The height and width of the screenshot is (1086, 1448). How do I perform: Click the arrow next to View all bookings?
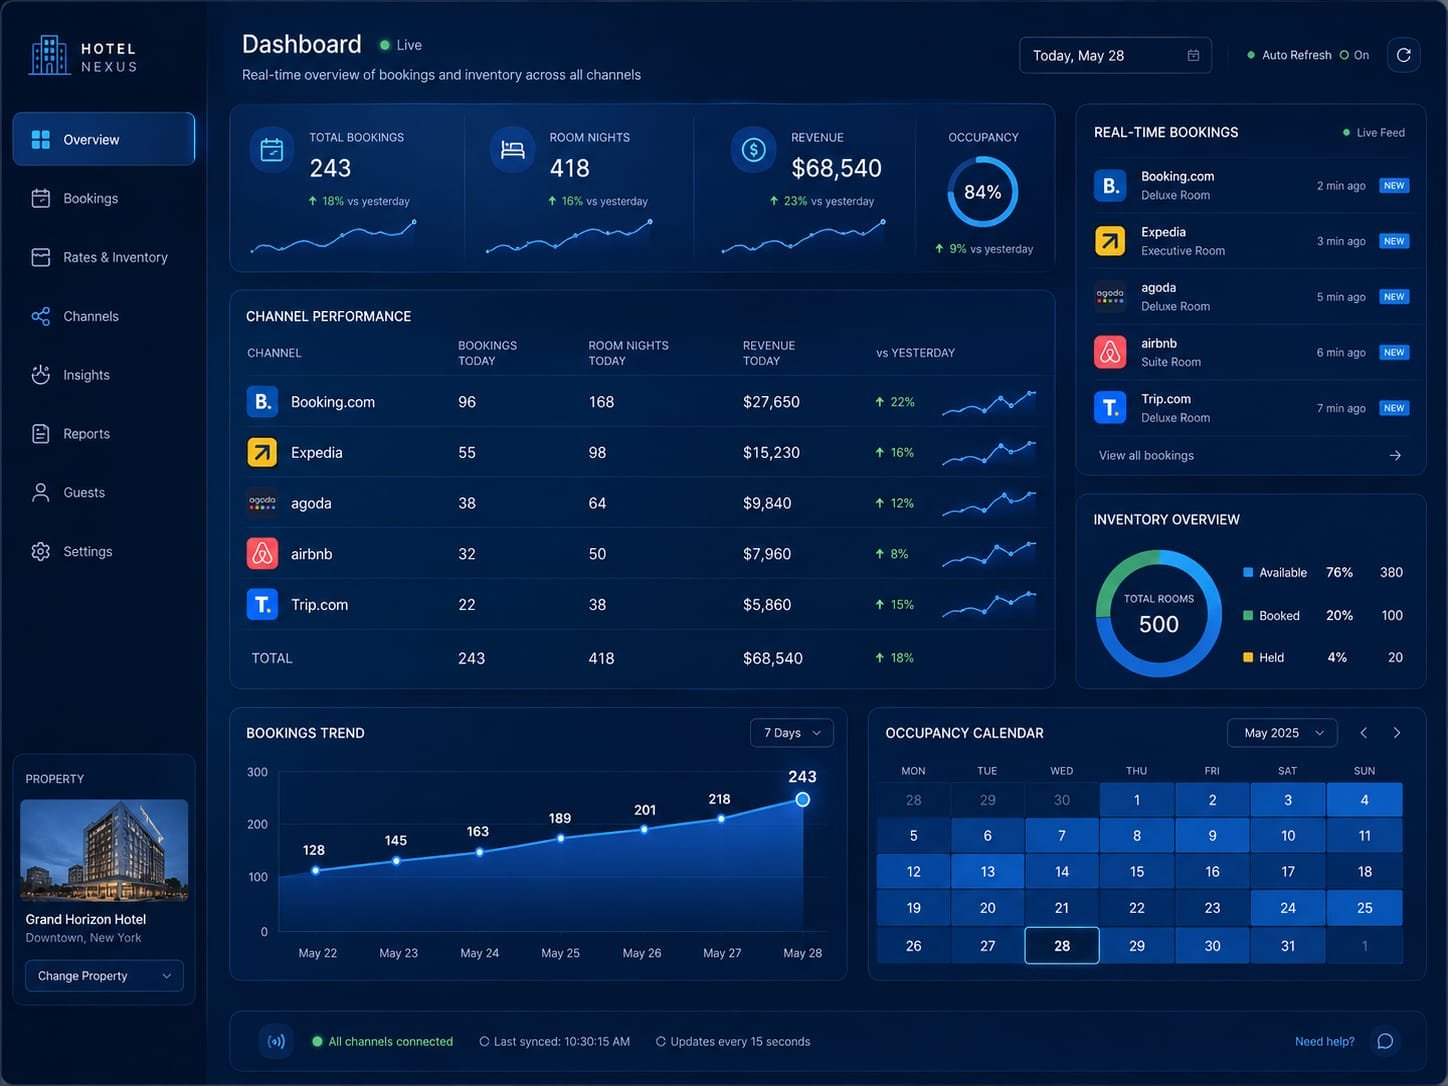click(x=1395, y=455)
